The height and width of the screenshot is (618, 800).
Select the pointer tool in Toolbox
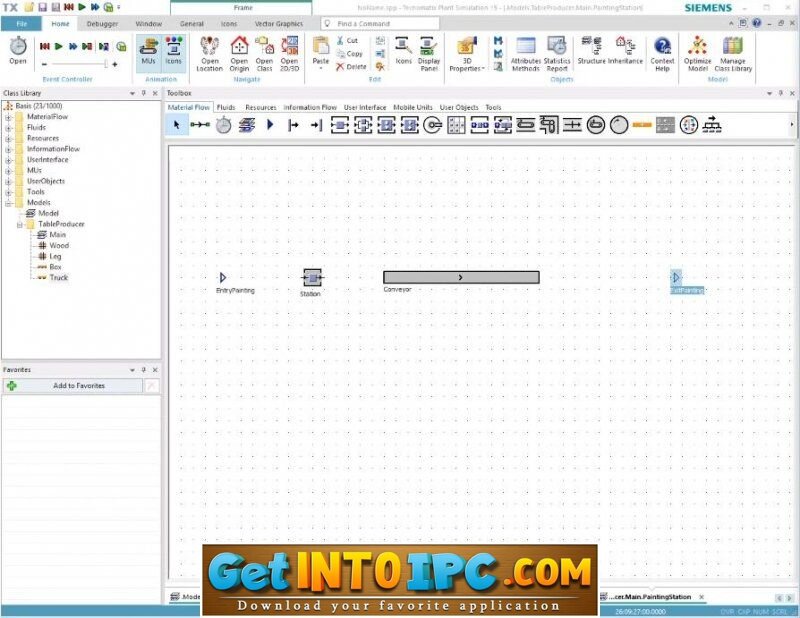(x=177, y=125)
